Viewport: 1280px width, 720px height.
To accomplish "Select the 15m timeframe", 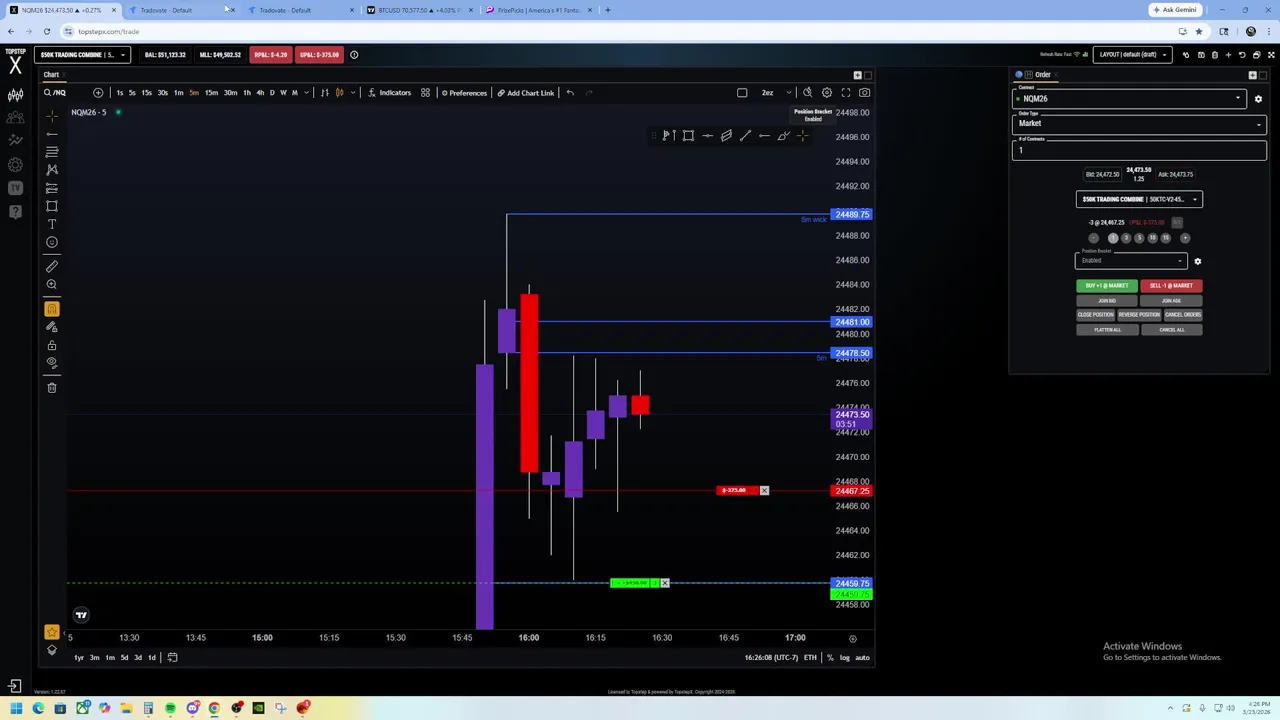I will pos(211,93).
